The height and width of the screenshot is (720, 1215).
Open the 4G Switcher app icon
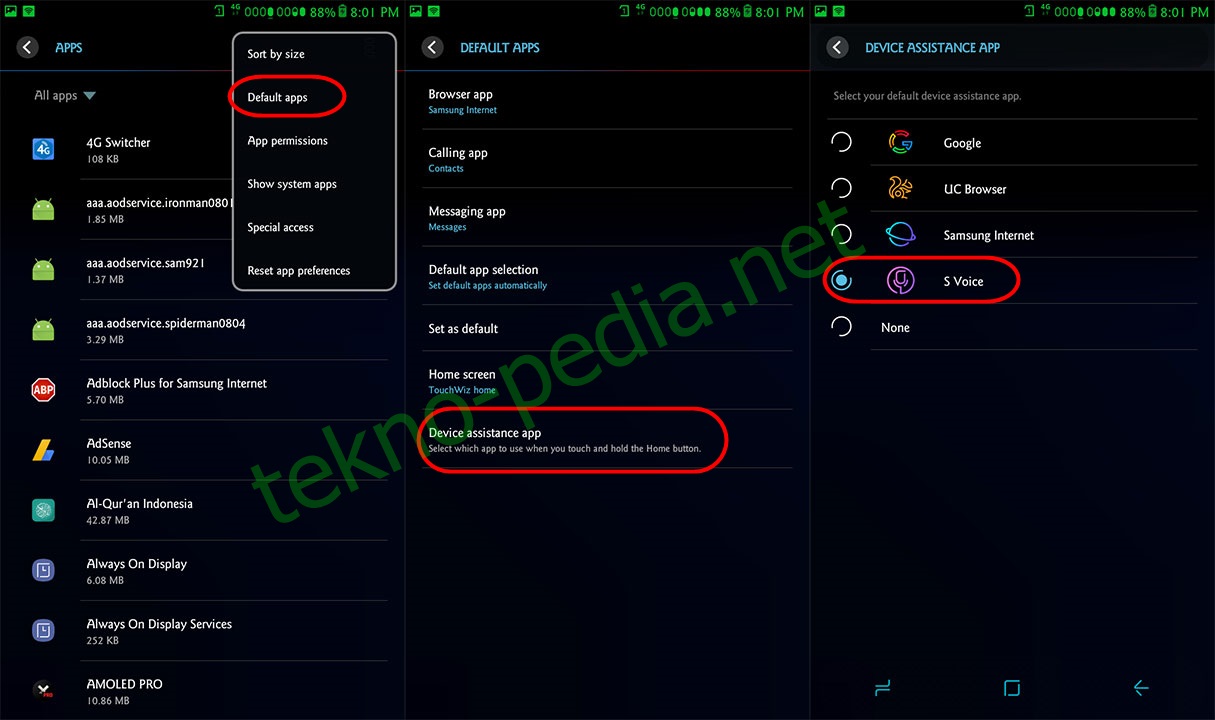point(43,150)
